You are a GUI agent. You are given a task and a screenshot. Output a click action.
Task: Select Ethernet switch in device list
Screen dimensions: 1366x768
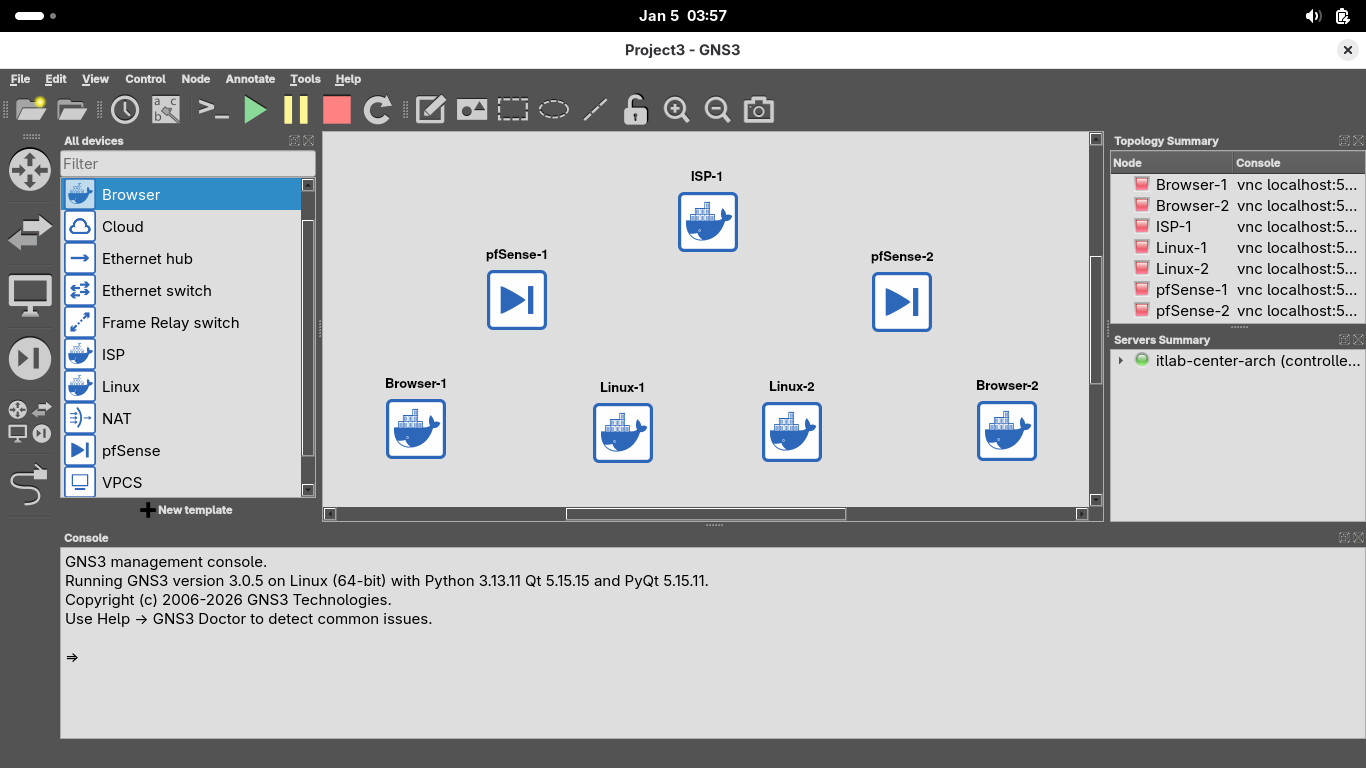tap(157, 291)
